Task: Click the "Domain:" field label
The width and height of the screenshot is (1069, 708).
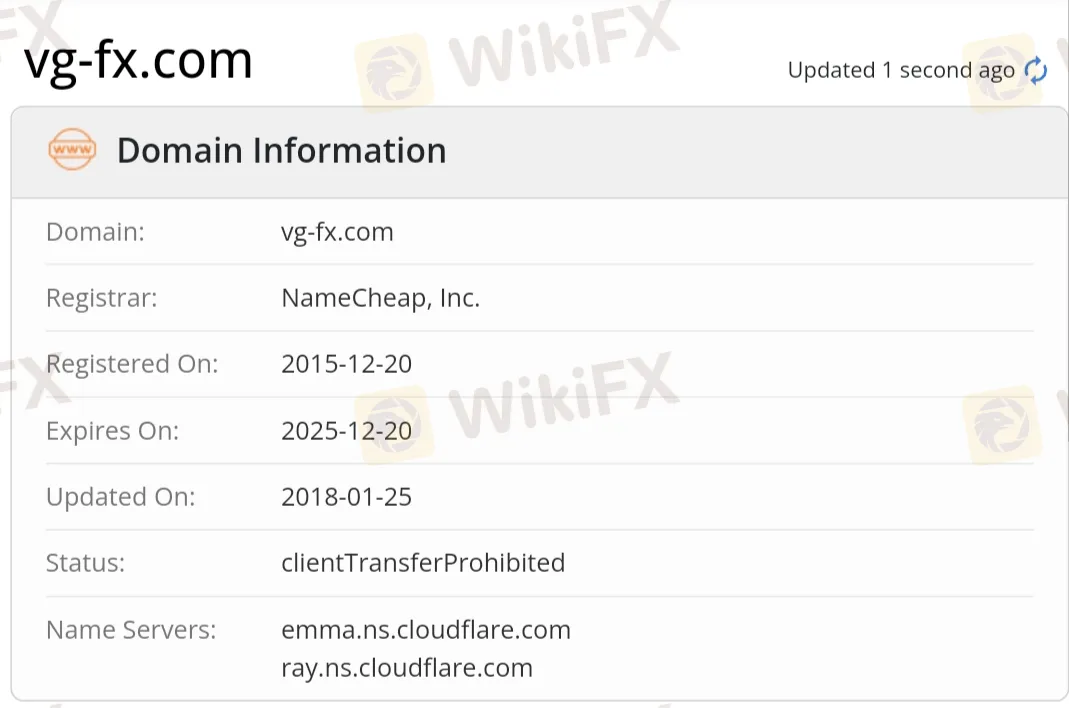Action: pyautogui.click(x=95, y=232)
